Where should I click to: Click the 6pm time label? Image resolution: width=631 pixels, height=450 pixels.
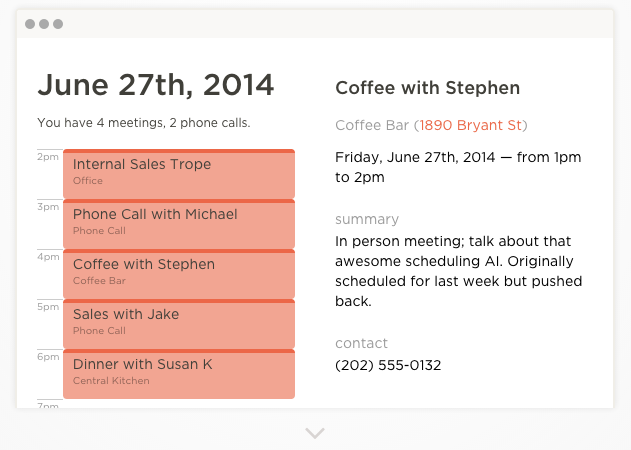48,356
